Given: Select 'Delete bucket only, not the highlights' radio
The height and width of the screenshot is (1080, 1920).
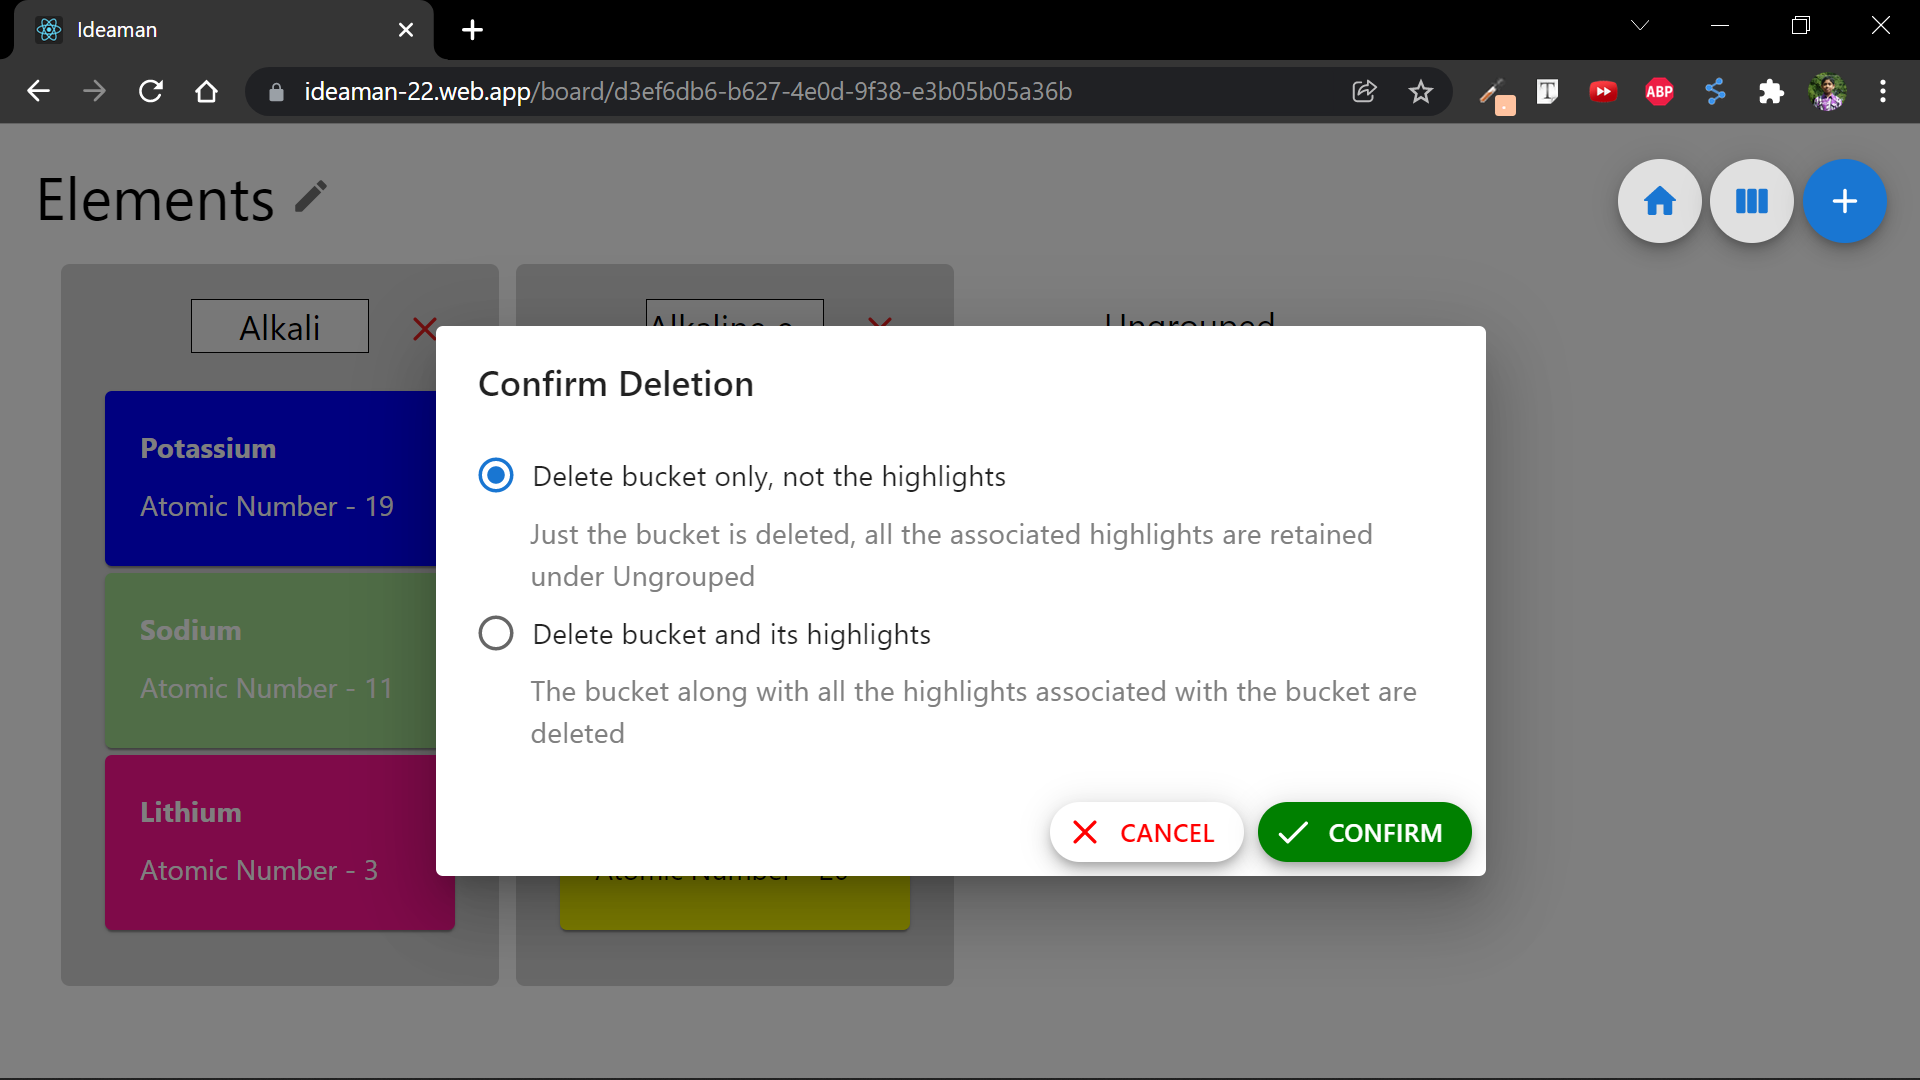Looking at the screenshot, I should pyautogui.click(x=496, y=476).
